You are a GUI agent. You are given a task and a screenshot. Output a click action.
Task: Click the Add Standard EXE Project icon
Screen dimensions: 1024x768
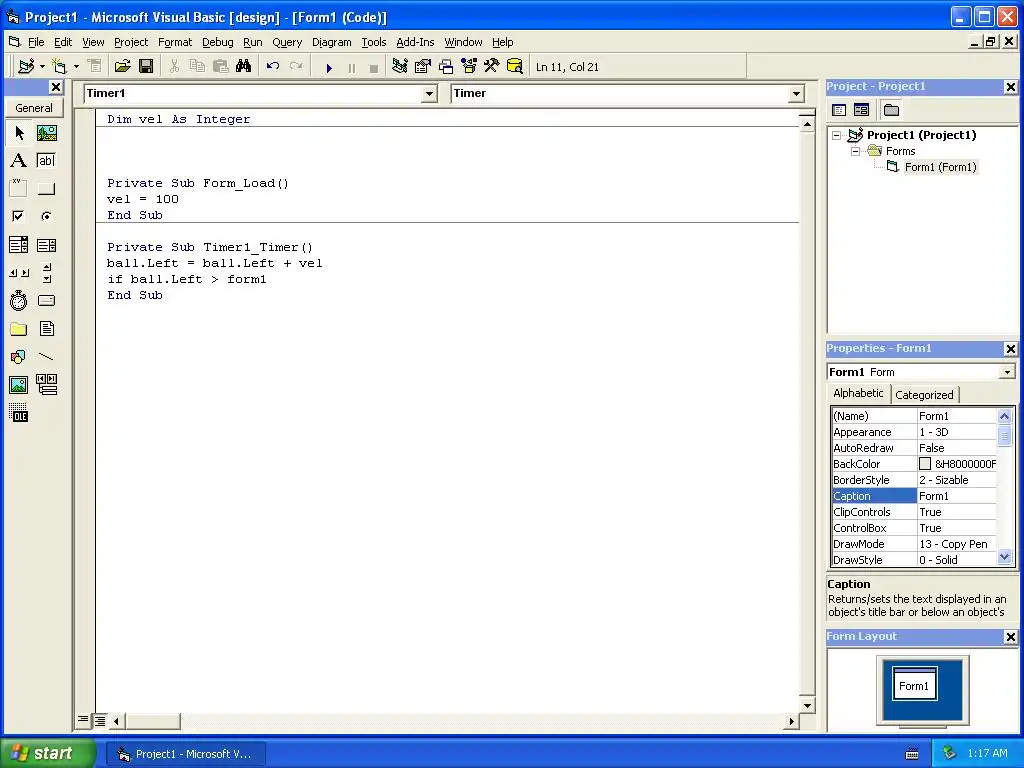(x=26, y=67)
